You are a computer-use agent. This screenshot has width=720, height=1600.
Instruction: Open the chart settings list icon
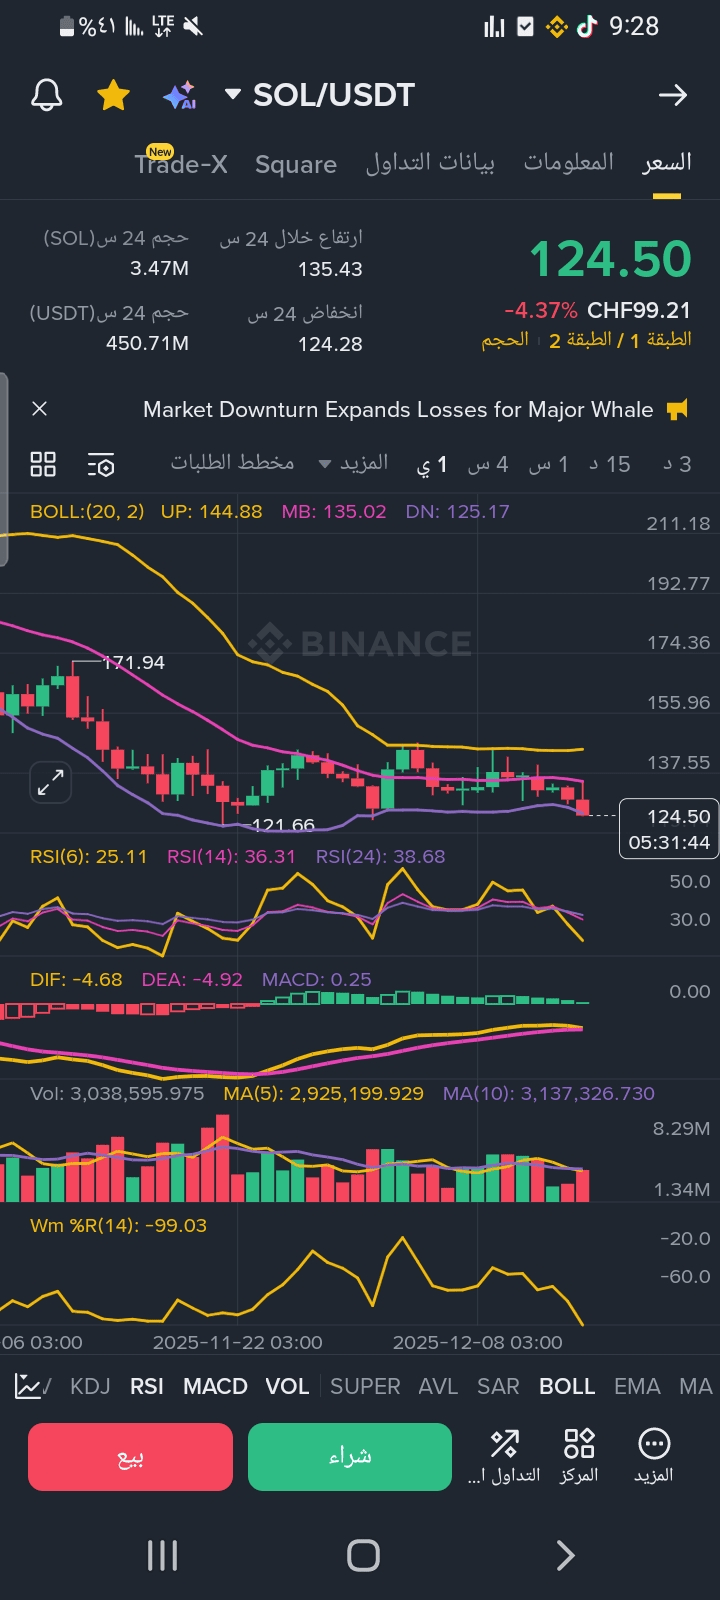(101, 464)
